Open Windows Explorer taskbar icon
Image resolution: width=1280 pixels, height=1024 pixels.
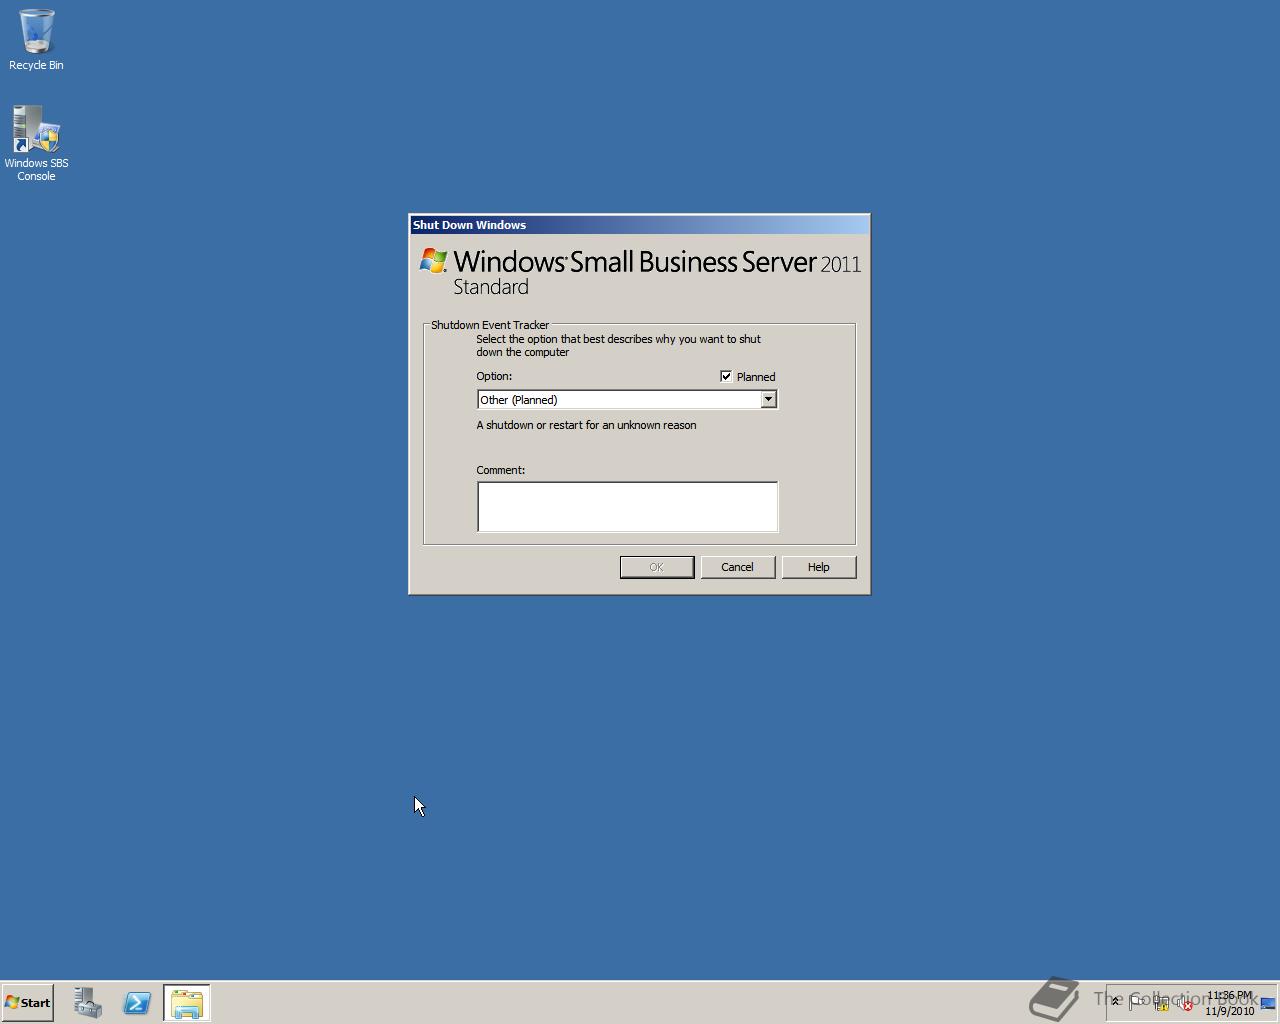[x=187, y=1003]
